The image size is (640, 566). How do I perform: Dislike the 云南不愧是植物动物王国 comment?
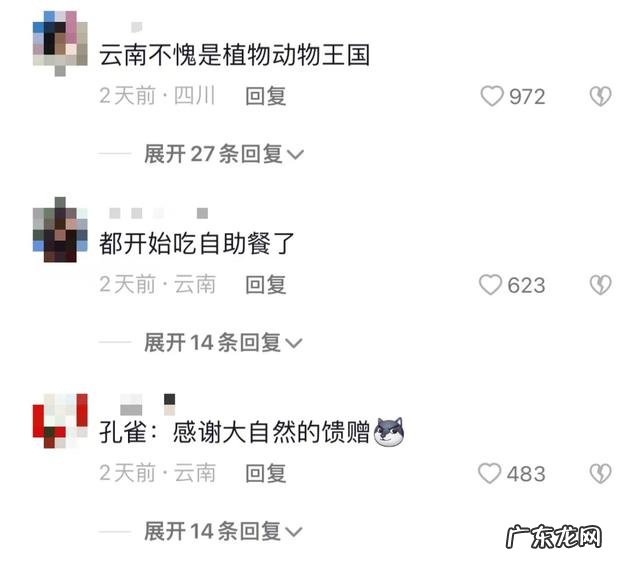pos(600,96)
